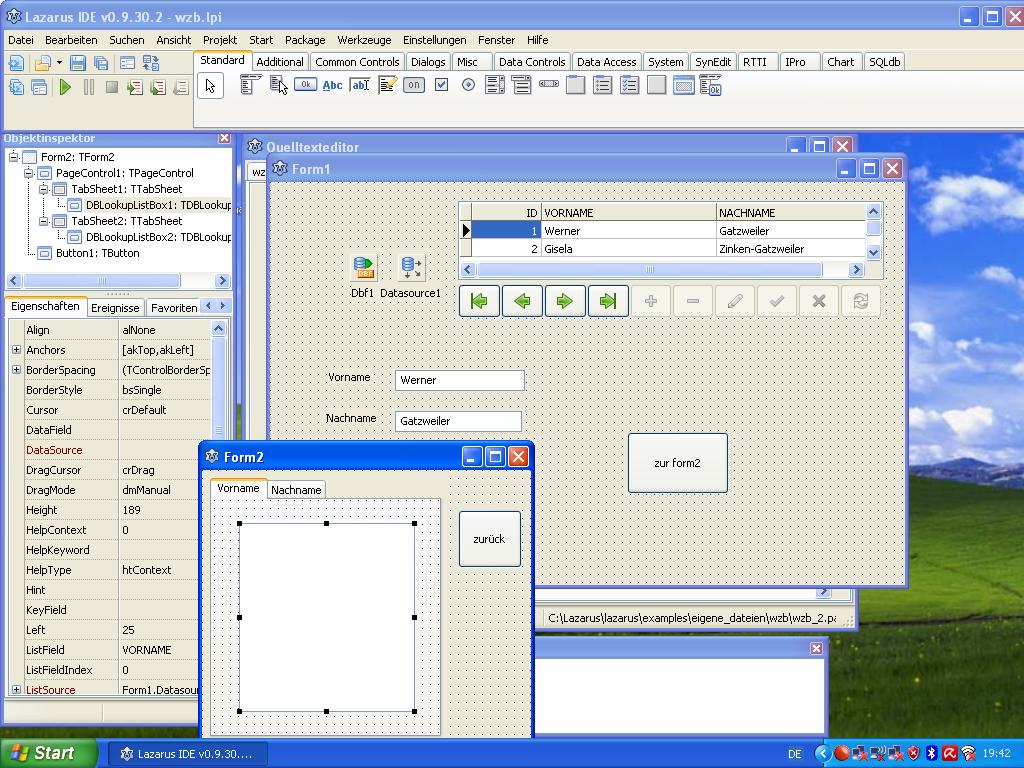Collapse the TabSheet2 tree node

pos(44,221)
